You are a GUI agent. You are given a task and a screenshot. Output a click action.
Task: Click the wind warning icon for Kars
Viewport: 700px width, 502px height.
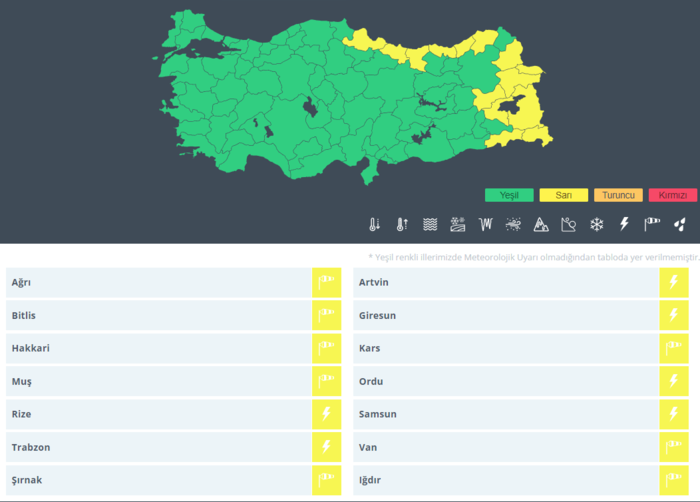pos(674,348)
